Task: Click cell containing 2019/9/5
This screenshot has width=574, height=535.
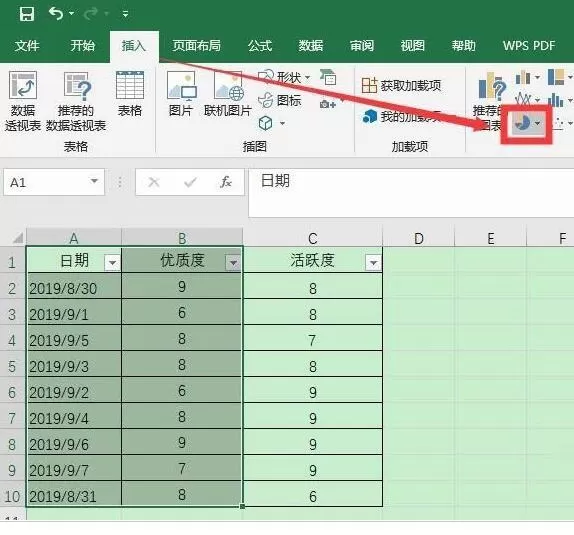Action: pos(74,338)
